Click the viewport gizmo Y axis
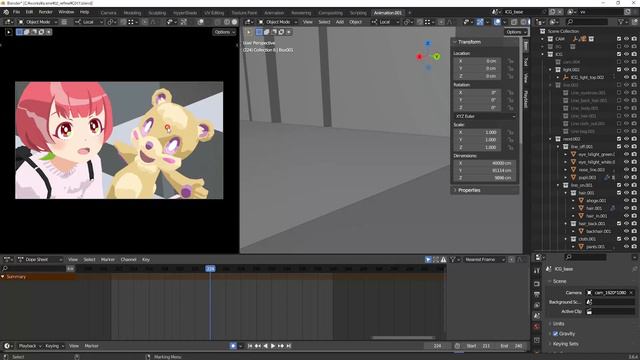The width and height of the screenshot is (640, 360). (x=437, y=57)
